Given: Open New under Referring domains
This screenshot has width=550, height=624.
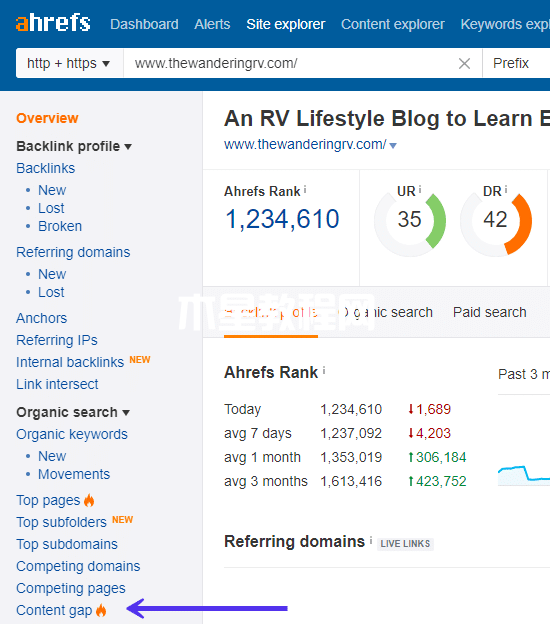Looking at the screenshot, I should click(52, 274).
